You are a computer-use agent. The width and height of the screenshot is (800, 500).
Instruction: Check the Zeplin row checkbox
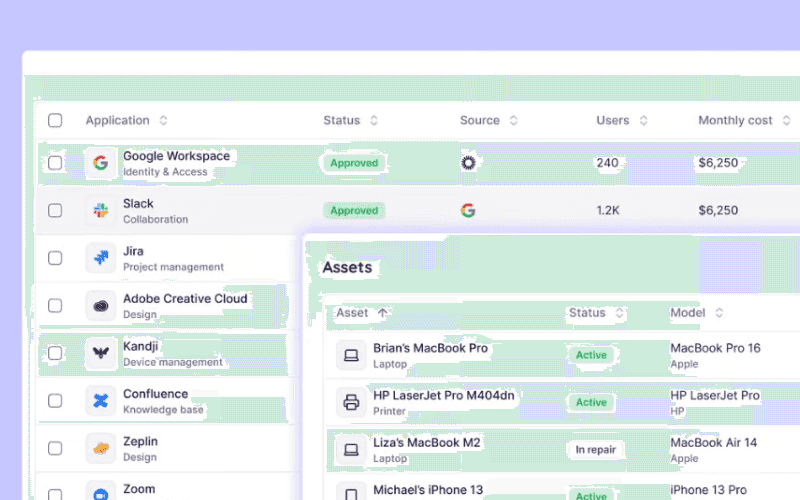[x=55, y=448]
